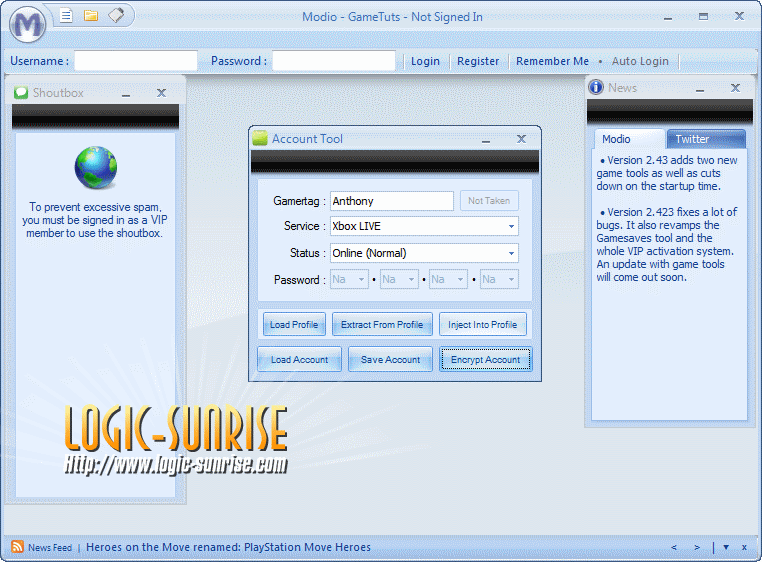Open the folder icon in quick toolbar
Screen dimensions: 762x562
pyautogui.click(x=90, y=16)
